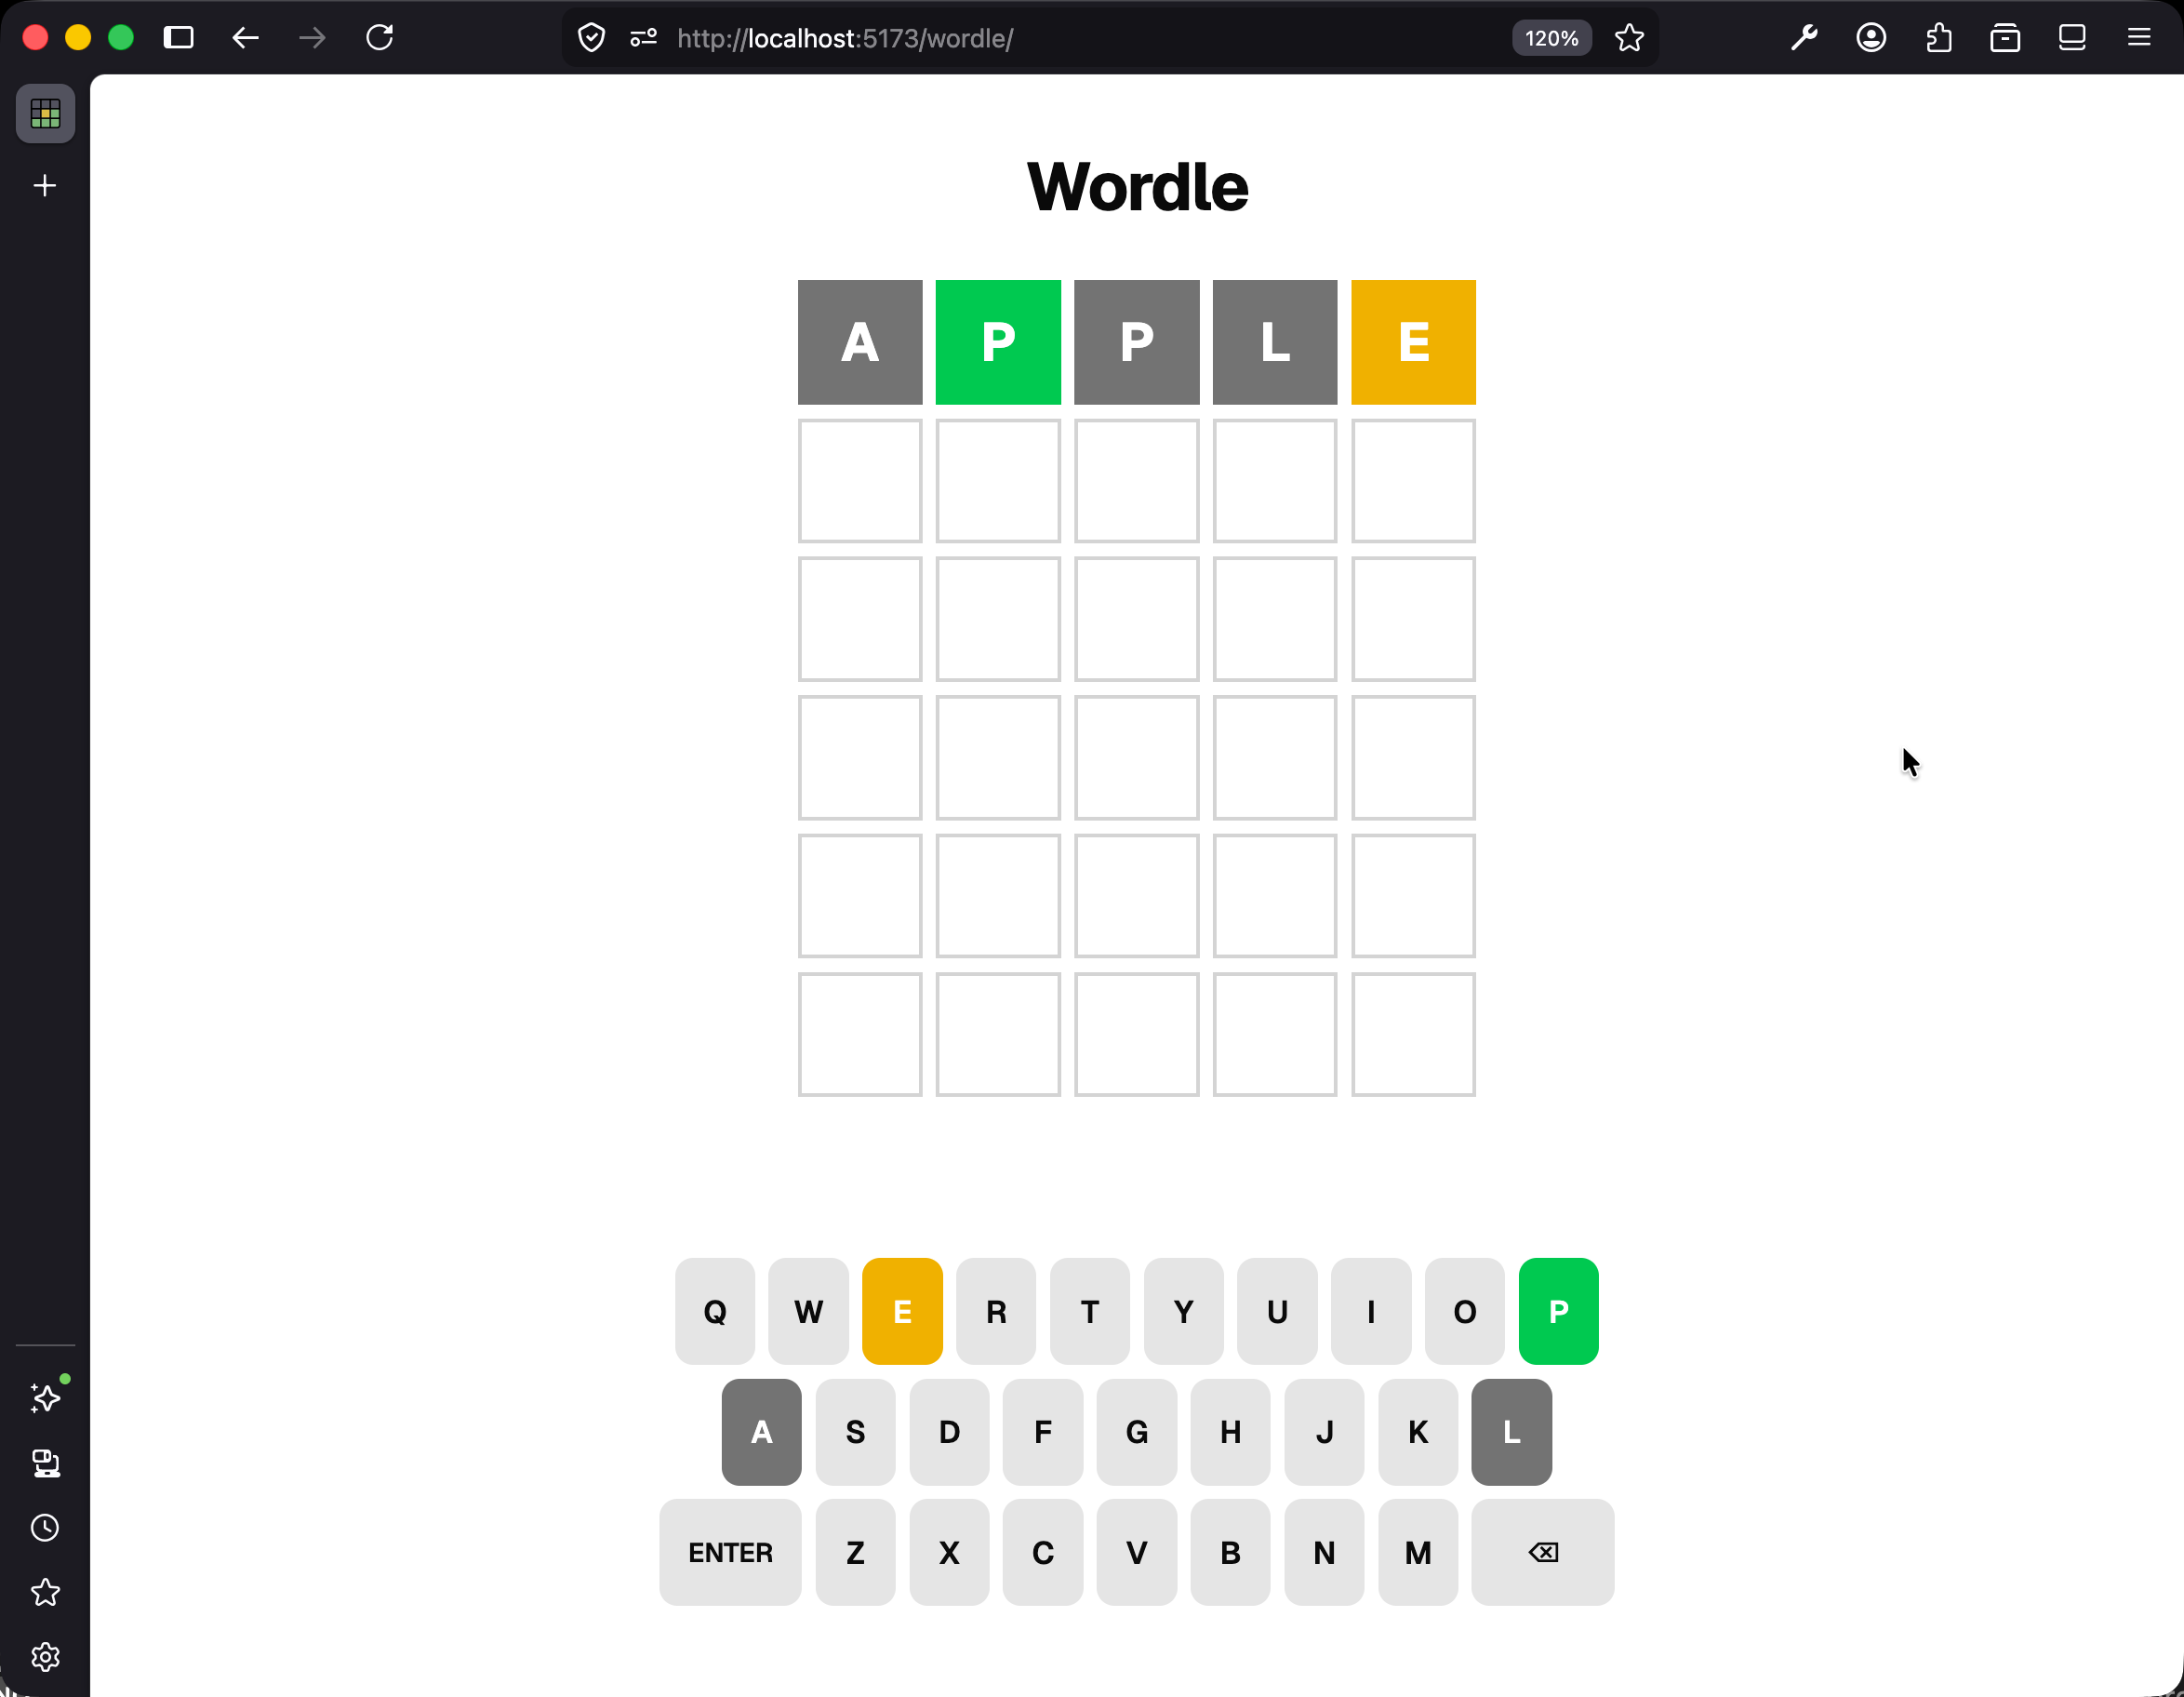Screen dimensions: 2184x1697
Task: Click the gray L key
Action: coord(1512,1432)
